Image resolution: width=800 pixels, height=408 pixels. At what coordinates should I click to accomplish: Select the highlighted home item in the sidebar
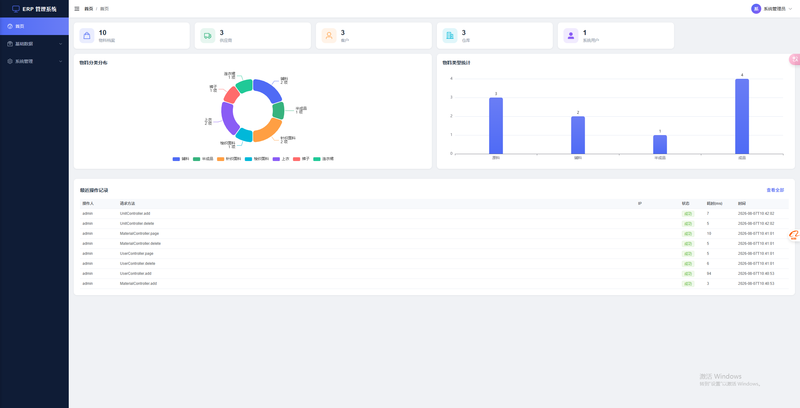tap(34, 26)
